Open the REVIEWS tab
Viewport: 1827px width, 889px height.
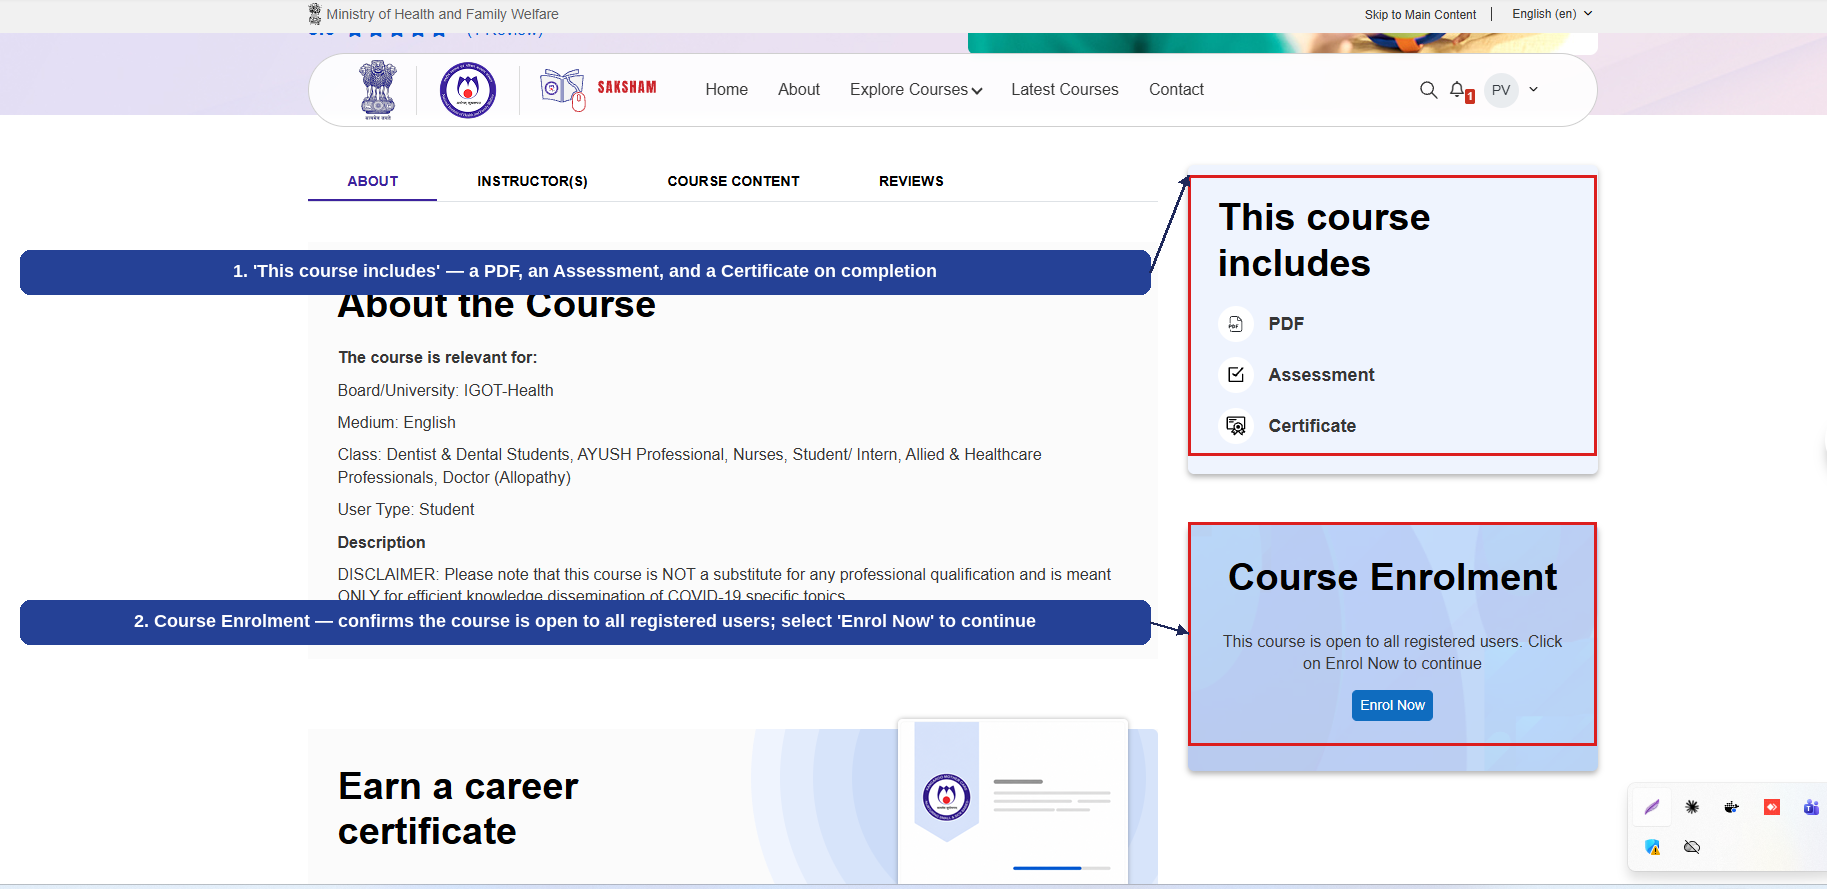(911, 181)
